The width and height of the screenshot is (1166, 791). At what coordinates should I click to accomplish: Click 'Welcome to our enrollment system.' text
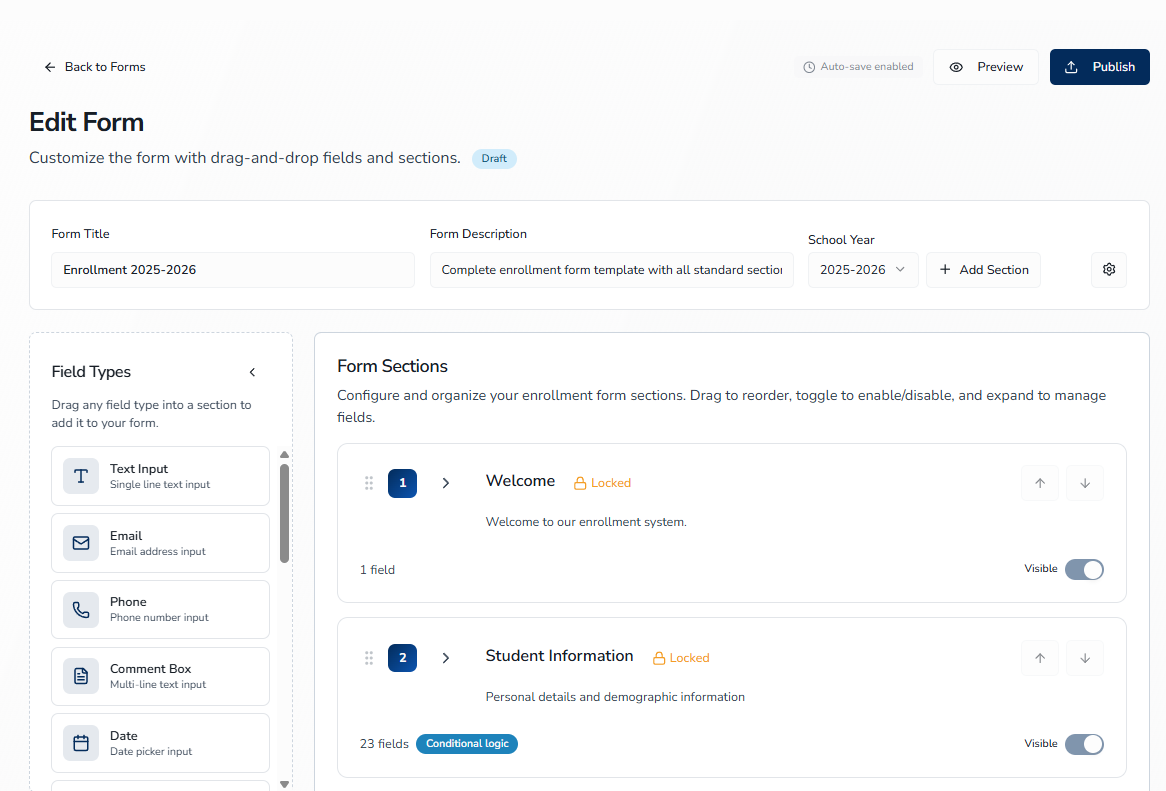[x=586, y=522]
